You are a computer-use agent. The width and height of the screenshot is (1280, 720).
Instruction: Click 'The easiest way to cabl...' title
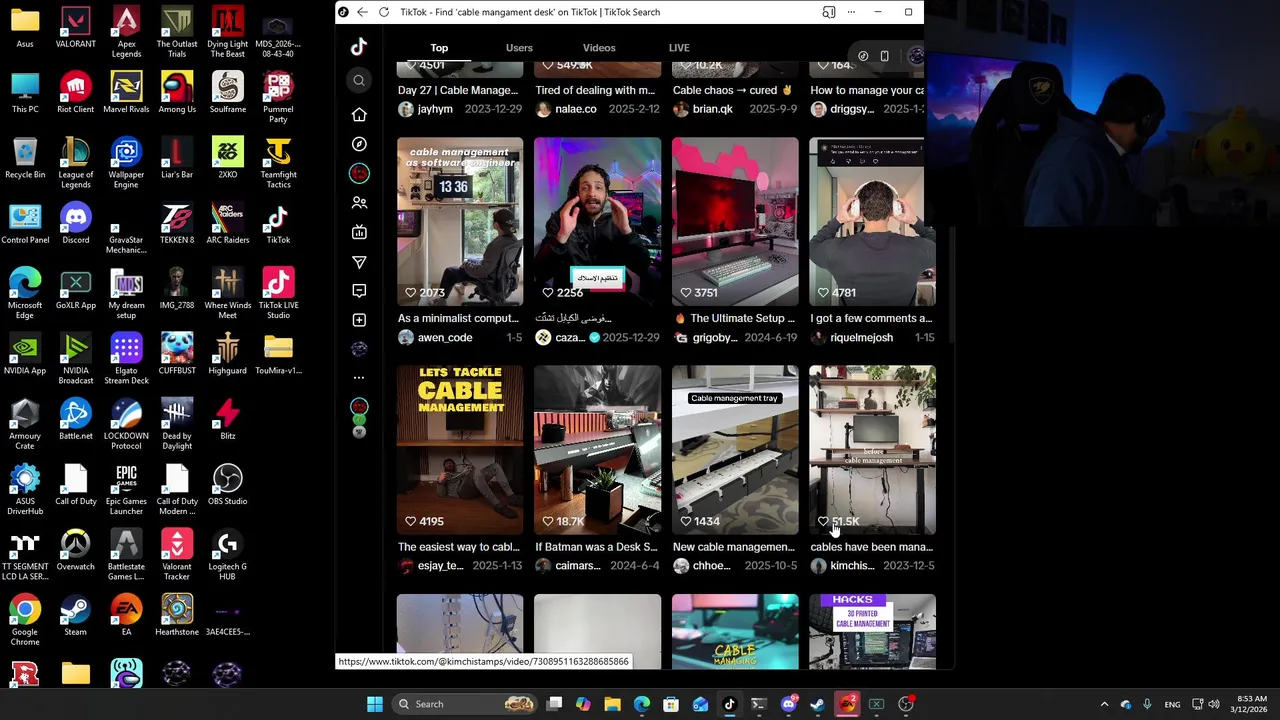[458, 547]
